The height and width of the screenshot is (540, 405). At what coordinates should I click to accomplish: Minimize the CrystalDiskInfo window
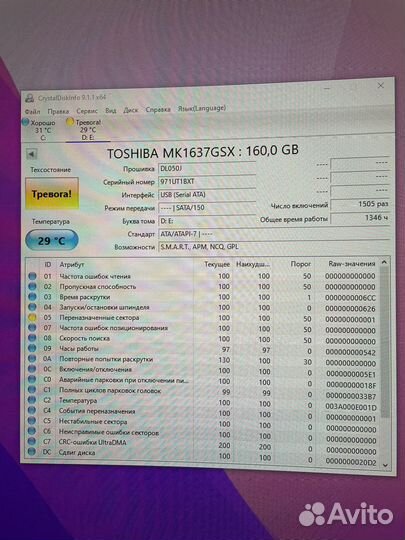coord(327,89)
